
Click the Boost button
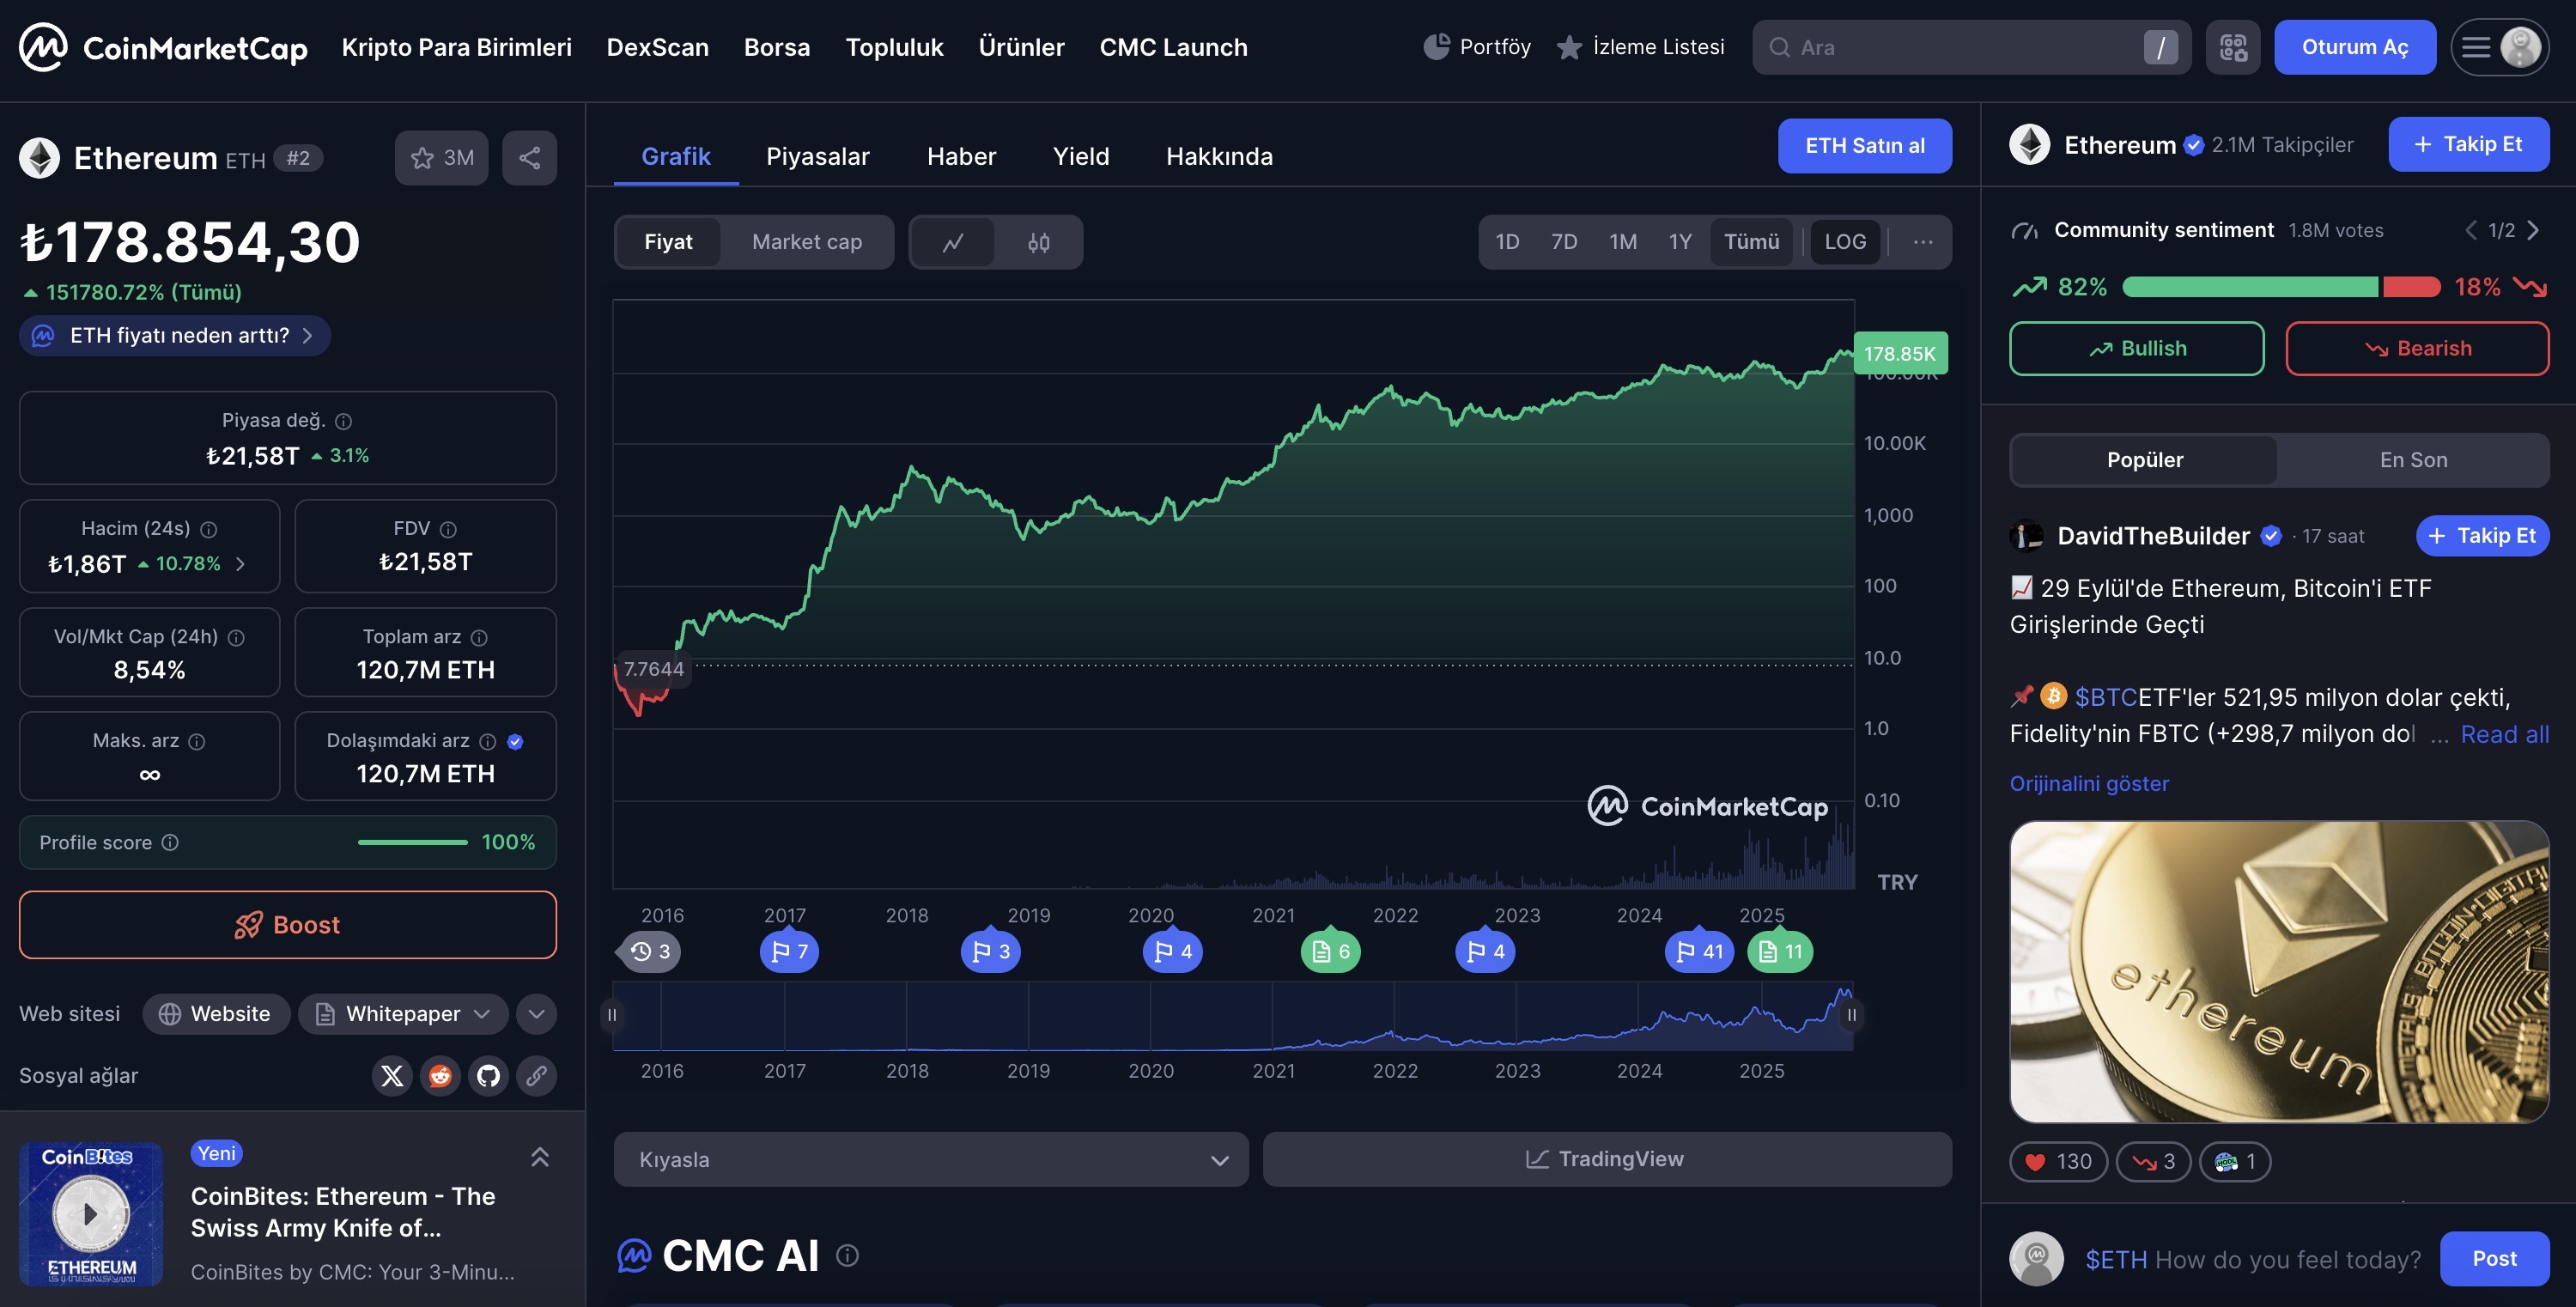pos(288,925)
